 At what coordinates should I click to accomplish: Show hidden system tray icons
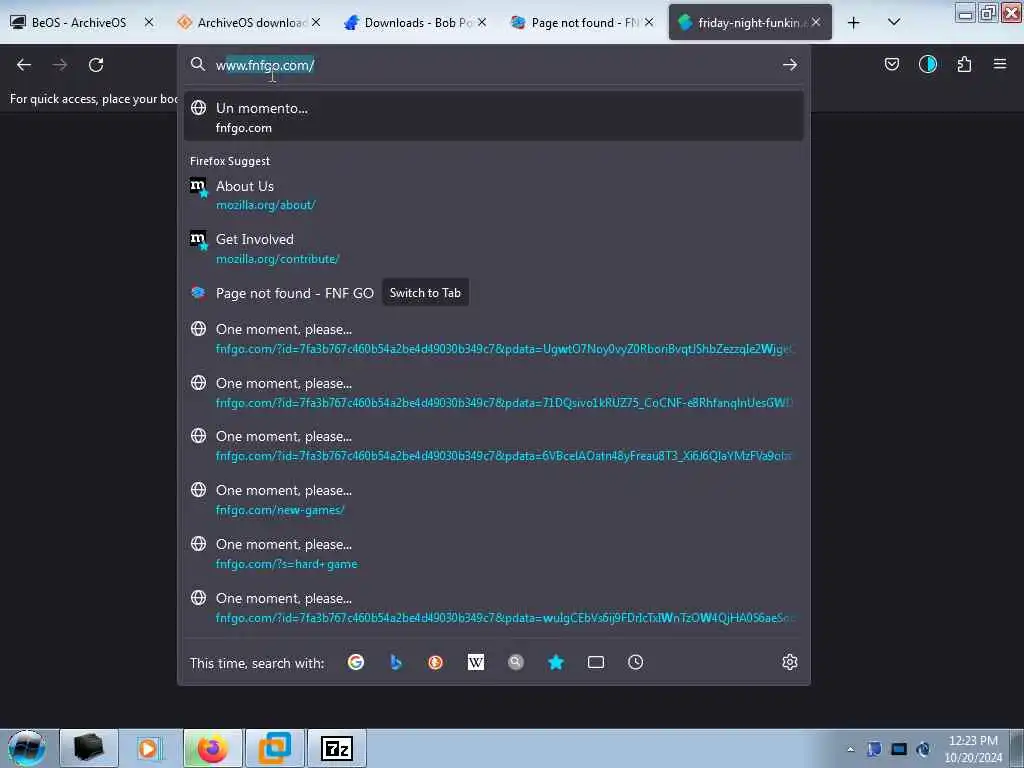[850, 749]
